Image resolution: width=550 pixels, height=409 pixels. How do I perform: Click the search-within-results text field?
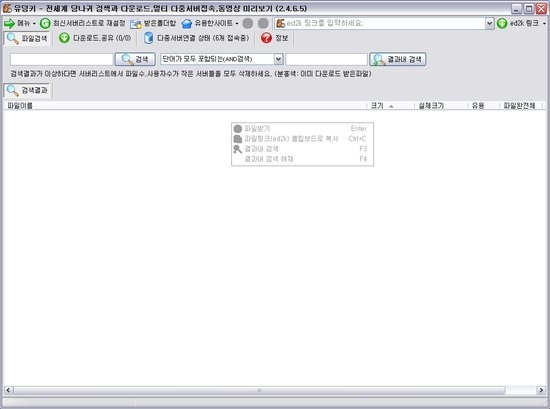[326, 59]
